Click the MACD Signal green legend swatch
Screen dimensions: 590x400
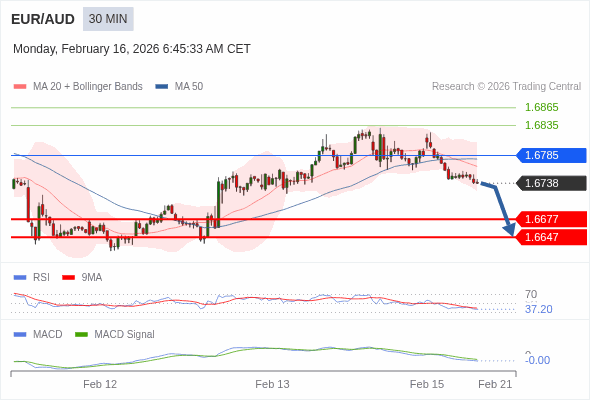(x=81, y=335)
